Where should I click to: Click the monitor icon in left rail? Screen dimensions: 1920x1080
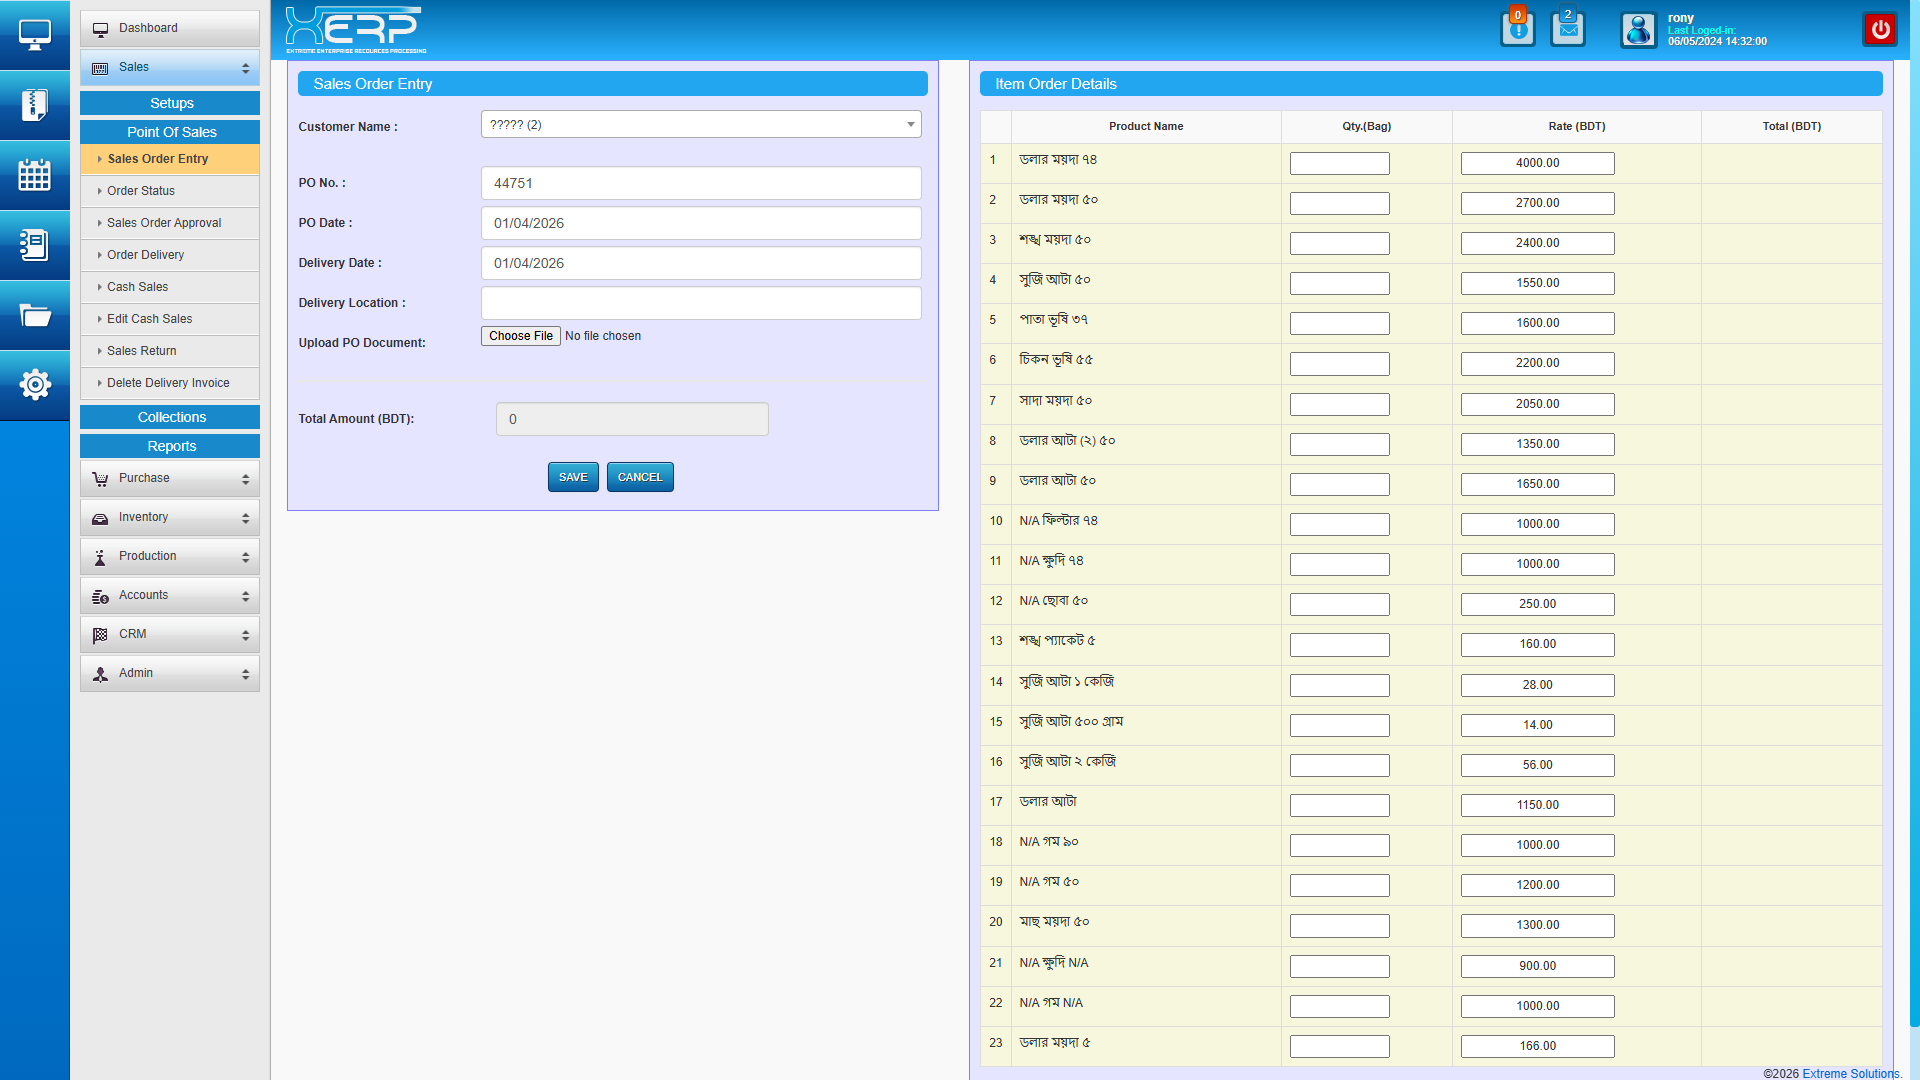34,35
